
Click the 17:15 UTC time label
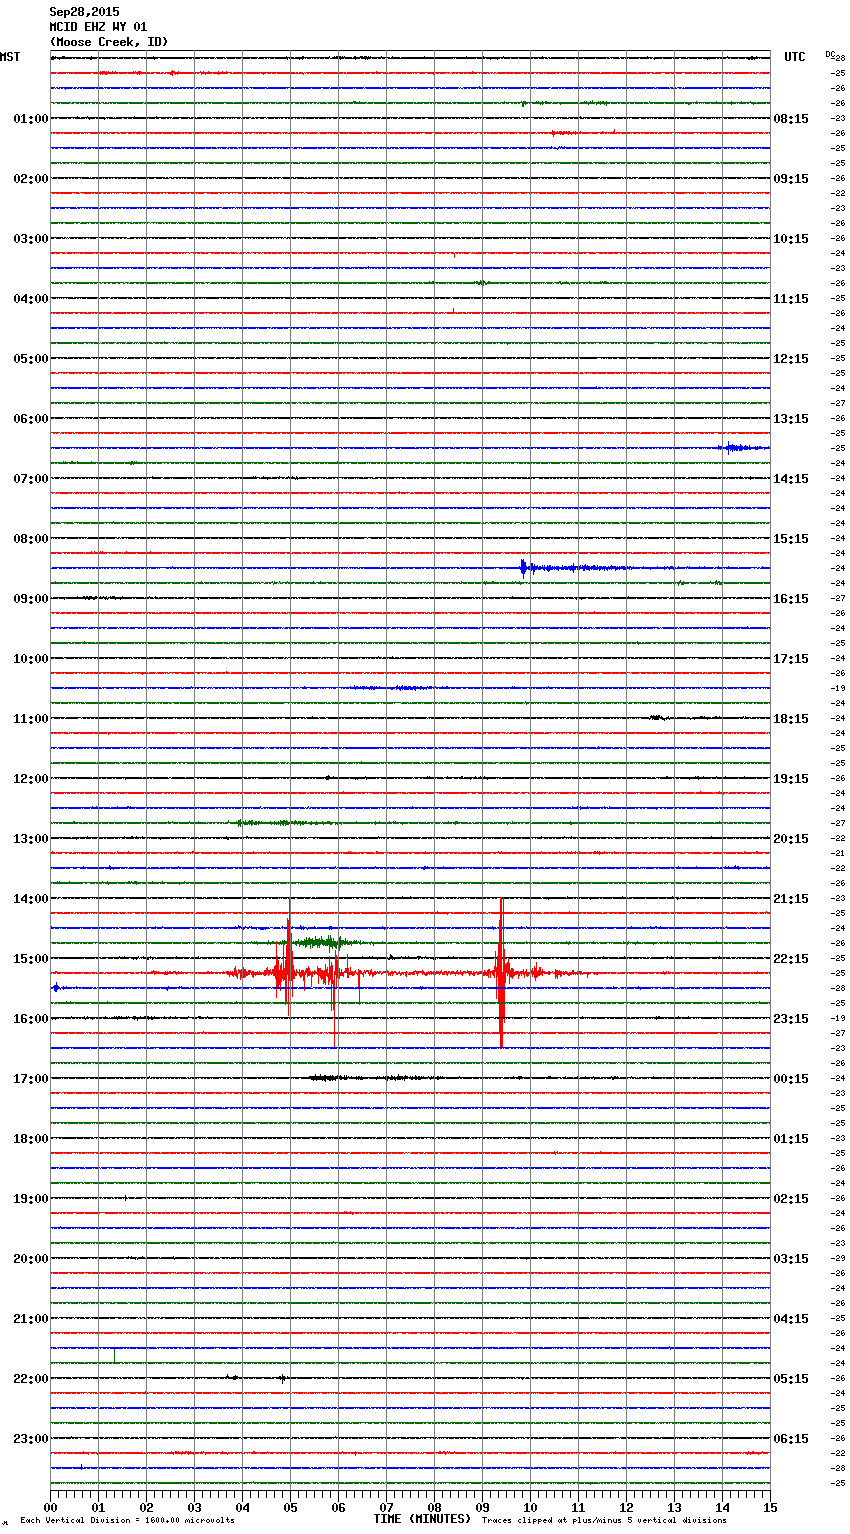[x=791, y=659]
